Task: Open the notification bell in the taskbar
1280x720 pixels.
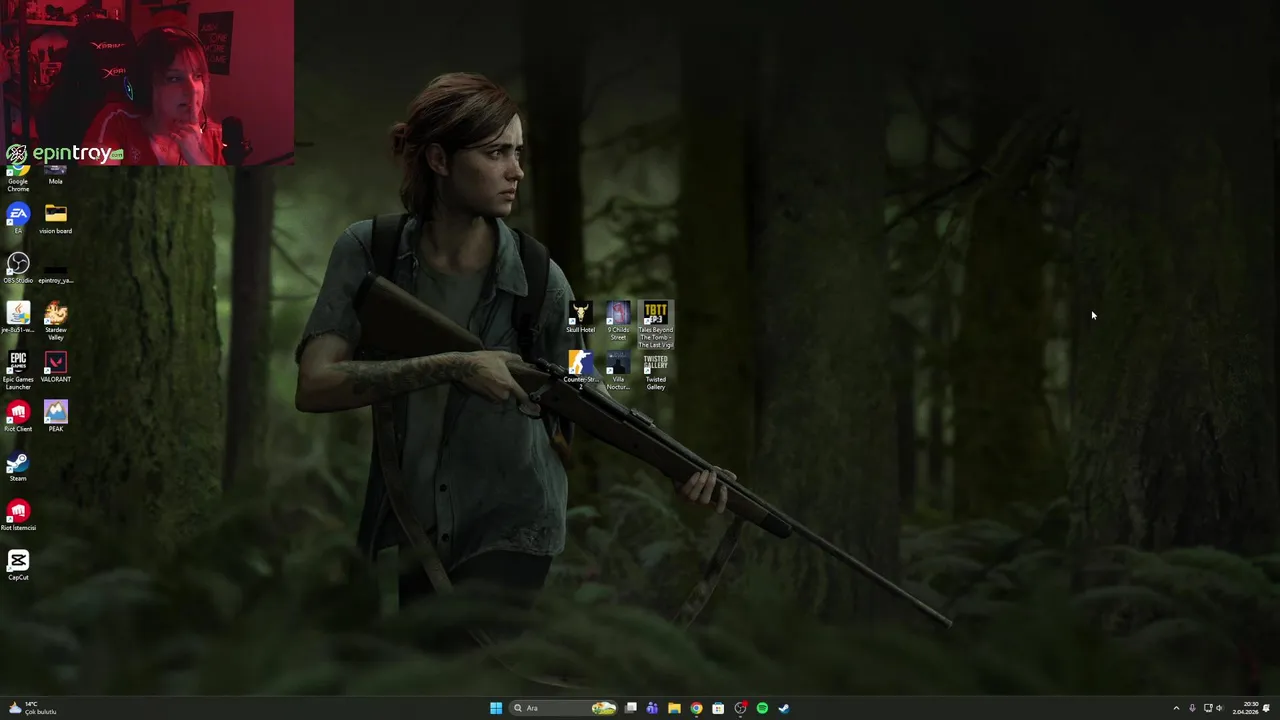Action: [1267, 708]
